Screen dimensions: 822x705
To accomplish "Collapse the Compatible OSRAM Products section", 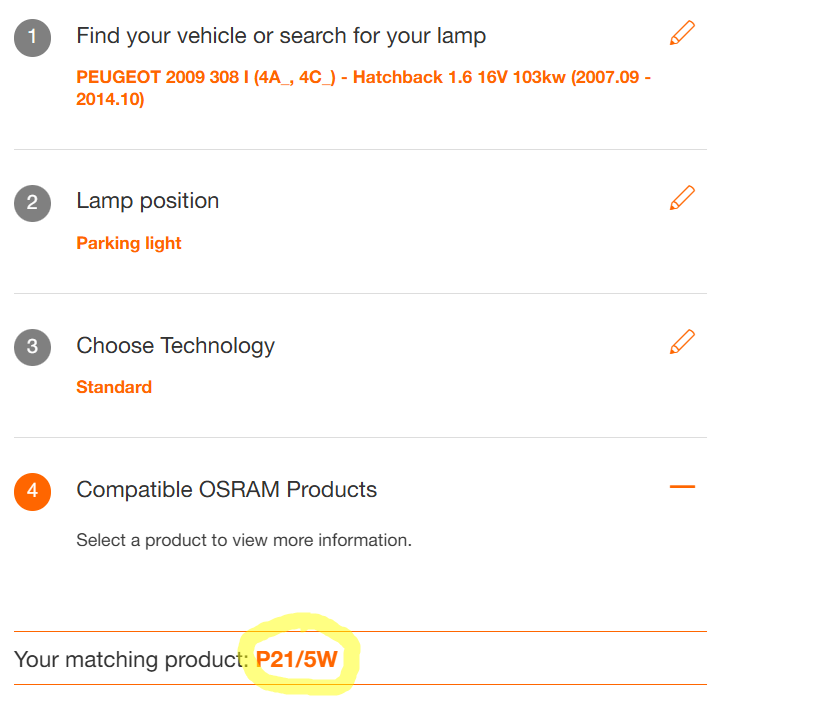I will tap(682, 487).
